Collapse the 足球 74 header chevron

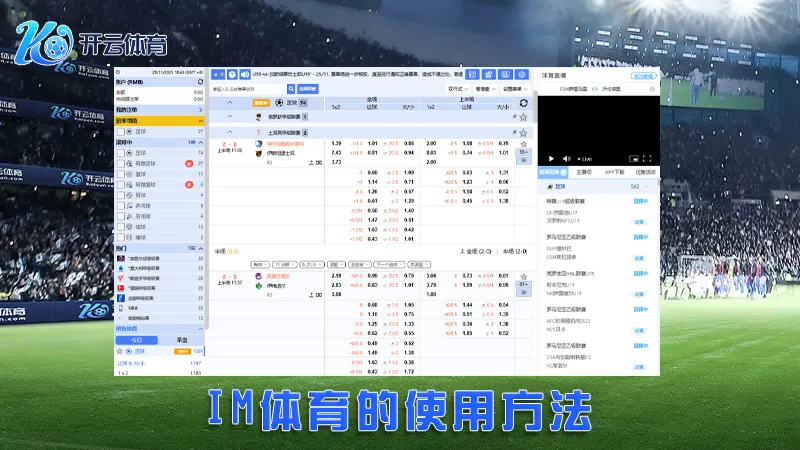point(230,103)
